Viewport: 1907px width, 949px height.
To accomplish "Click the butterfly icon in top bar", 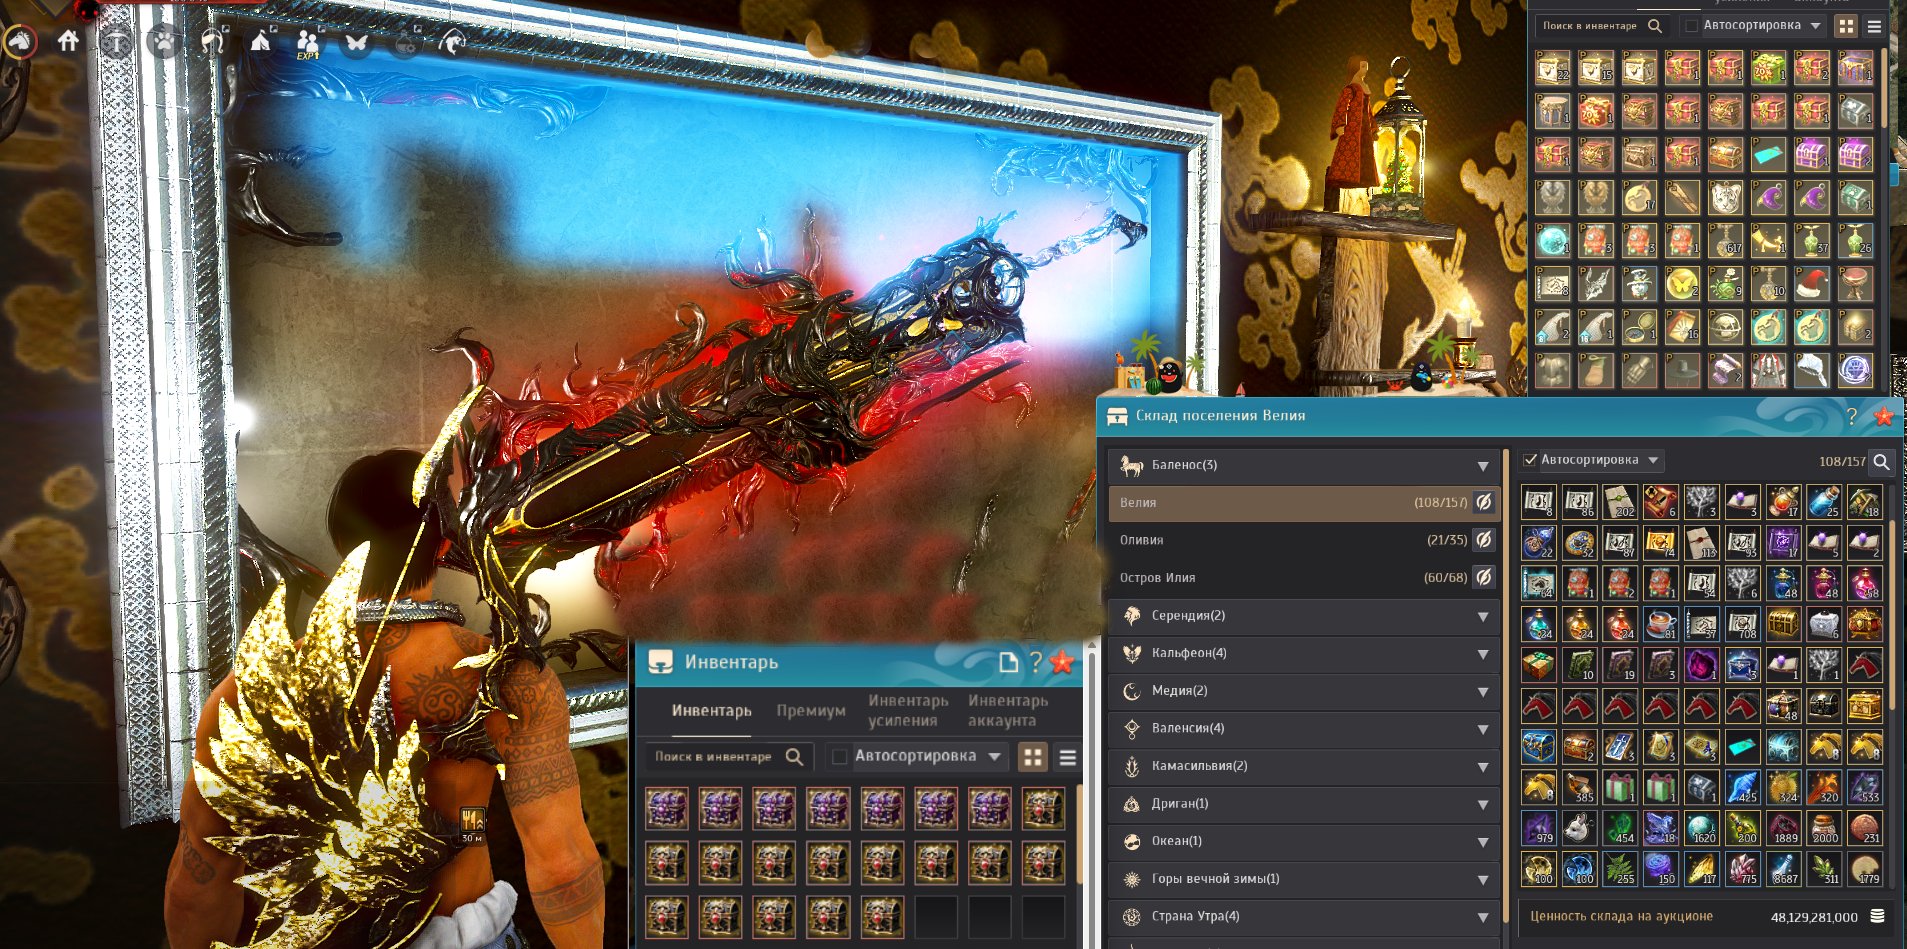I will click(356, 42).
